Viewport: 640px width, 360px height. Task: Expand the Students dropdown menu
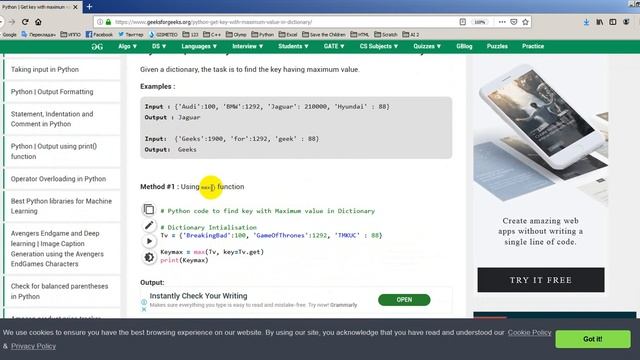click(x=293, y=47)
